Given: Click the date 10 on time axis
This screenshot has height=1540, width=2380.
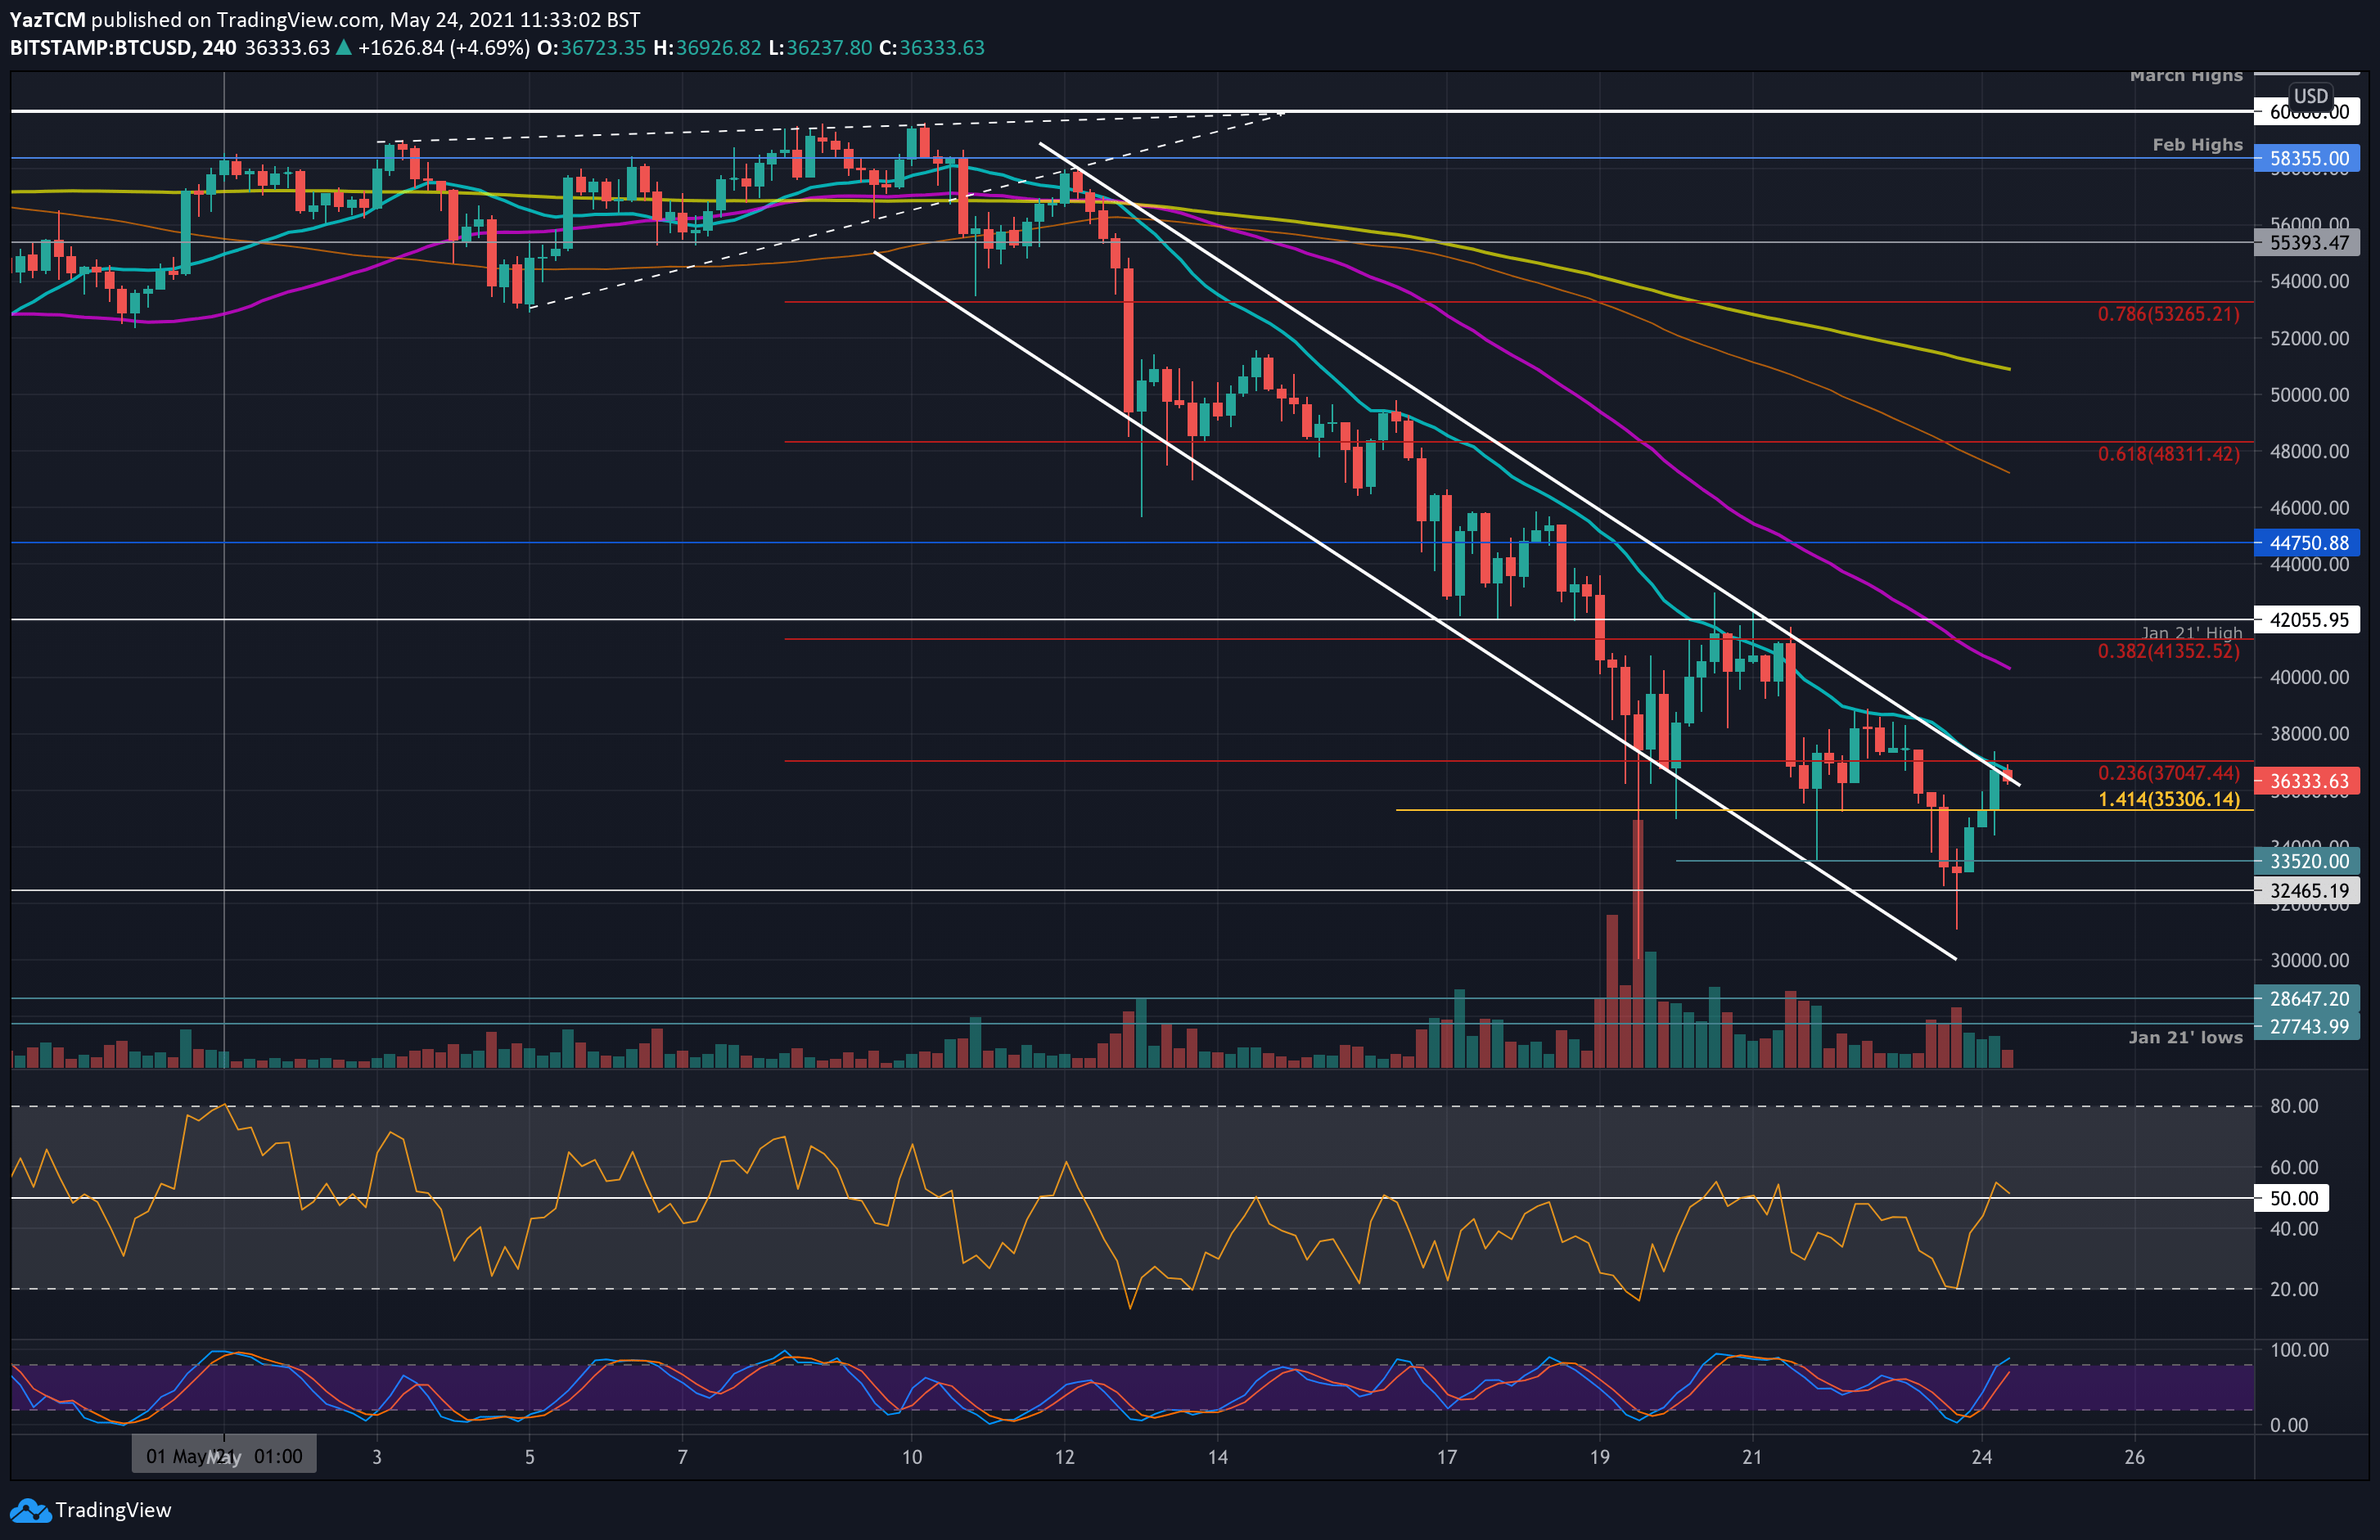Looking at the screenshot, I should coord(912,1457).
